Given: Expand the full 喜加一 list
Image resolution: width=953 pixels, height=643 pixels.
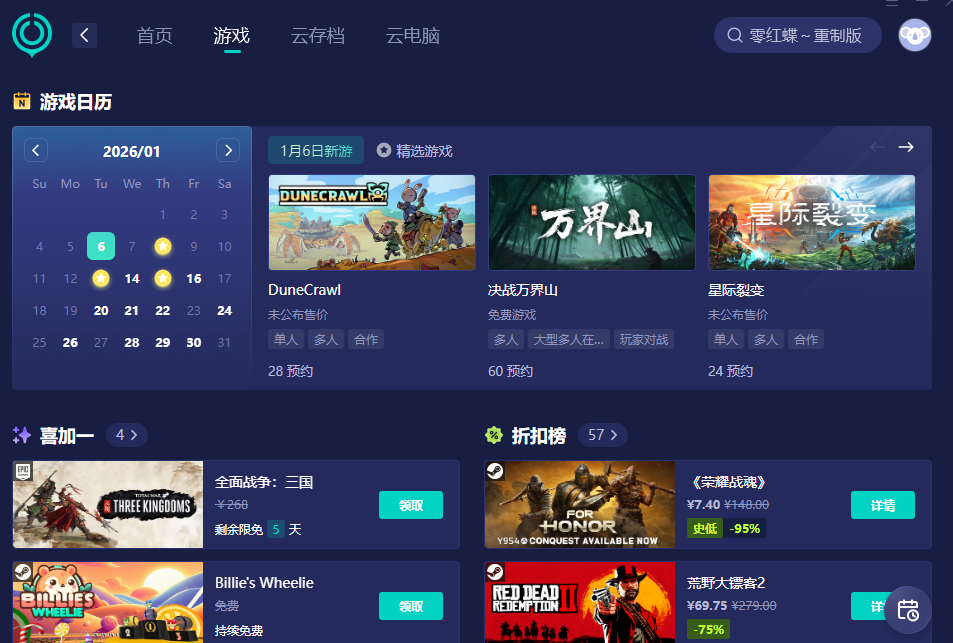Looking at the screenshot, I should [126, 434].
